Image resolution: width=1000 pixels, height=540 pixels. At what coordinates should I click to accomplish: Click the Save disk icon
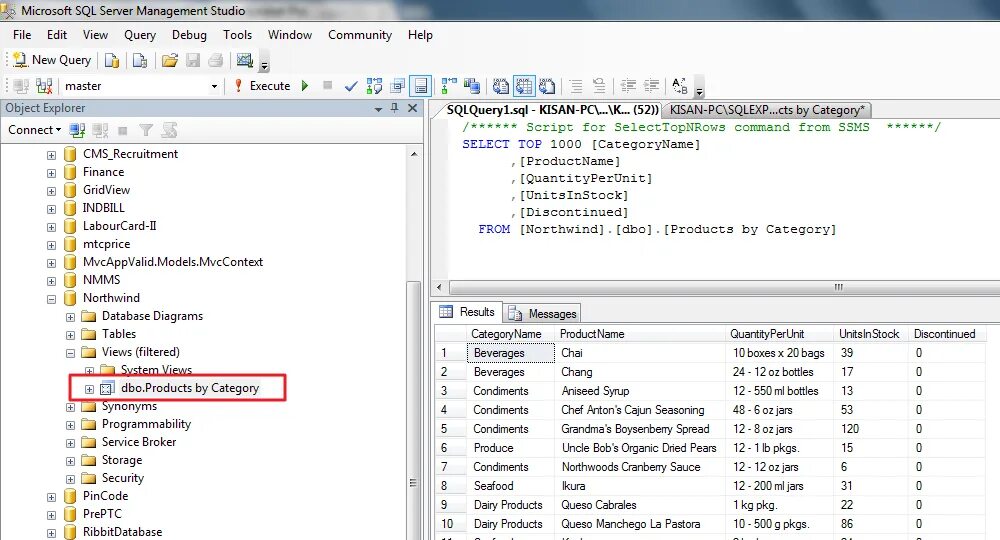point(193,61)
